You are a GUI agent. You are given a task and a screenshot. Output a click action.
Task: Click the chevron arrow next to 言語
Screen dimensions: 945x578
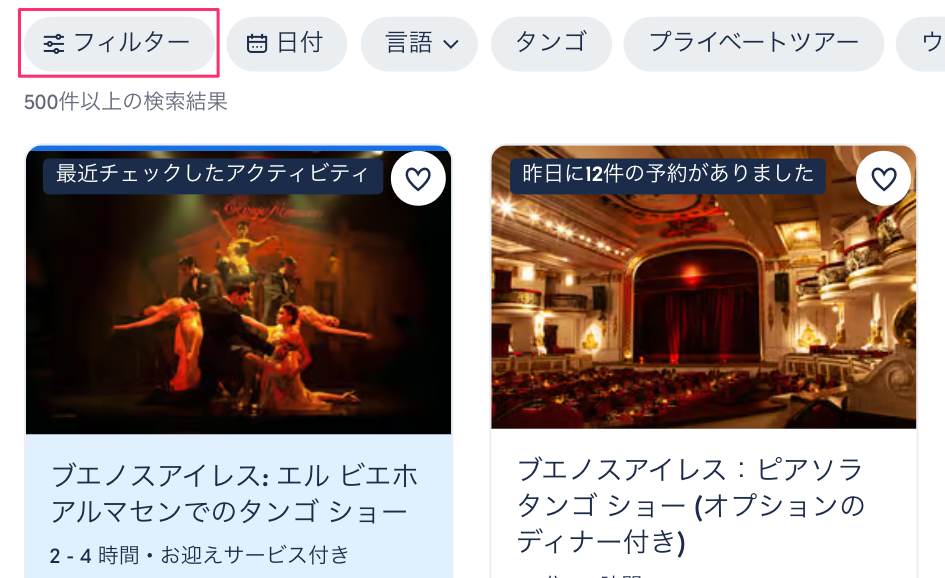[x=451, y=45]
